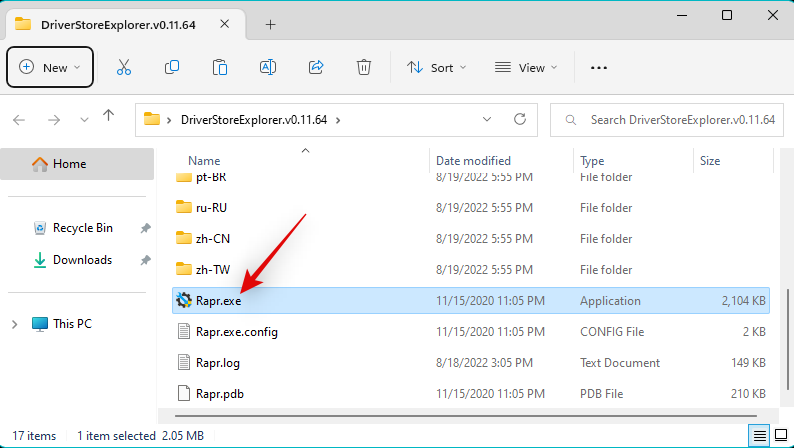This screenshot has height=448, width=794.
Task: Switch to details view in status bar
Action: click(759, 435)
